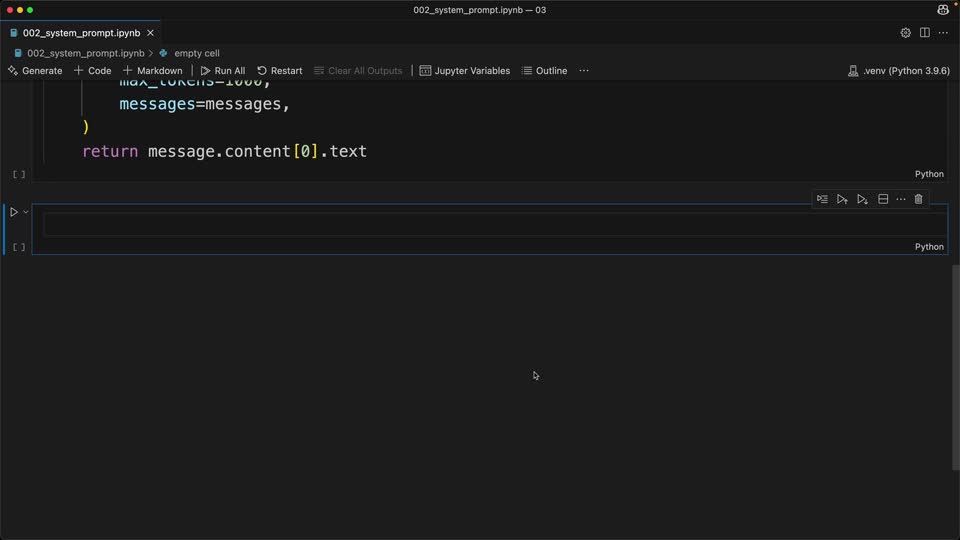Execute cells above using cell toolbar icon
The width and height of the screenshot is (960, 540).
pyautogui.click(x=842, y=199)
